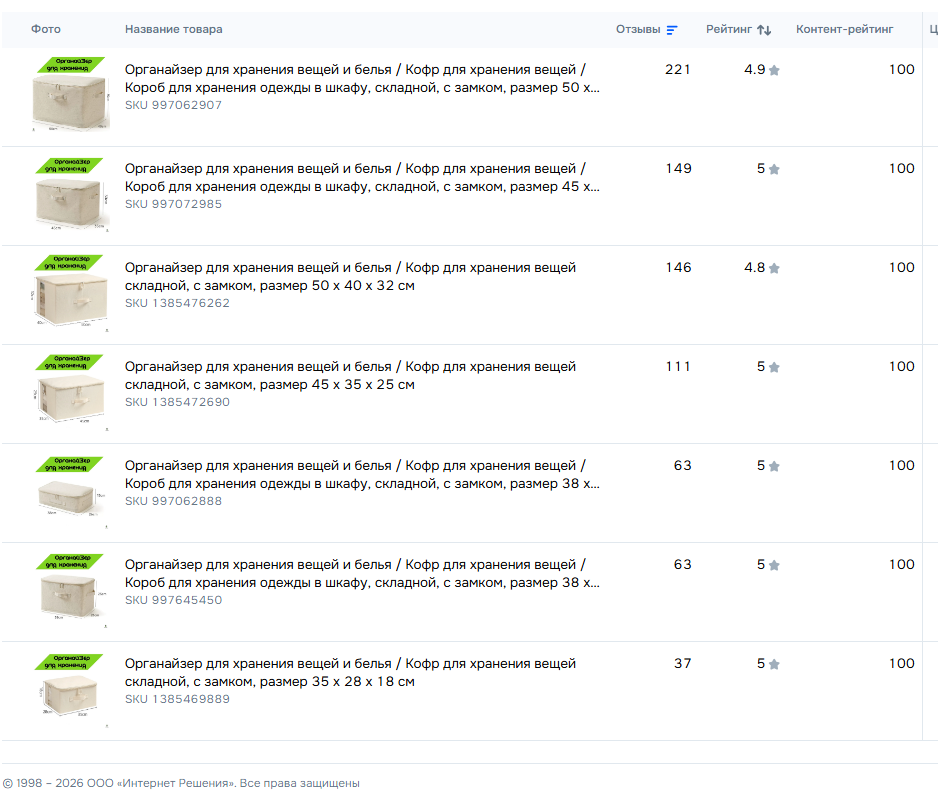The image size is (938, 801).
Task: Click the star in the SKU 997645450 row
Action: [774, 566]
